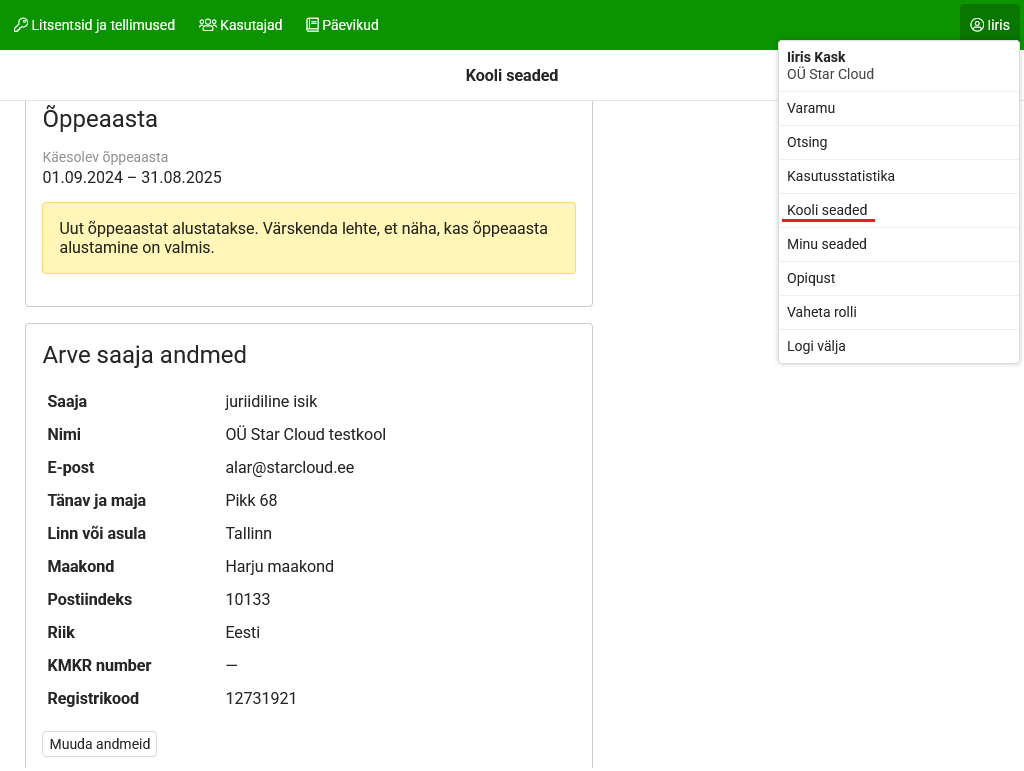Click the school year date range

pos(132,178)
